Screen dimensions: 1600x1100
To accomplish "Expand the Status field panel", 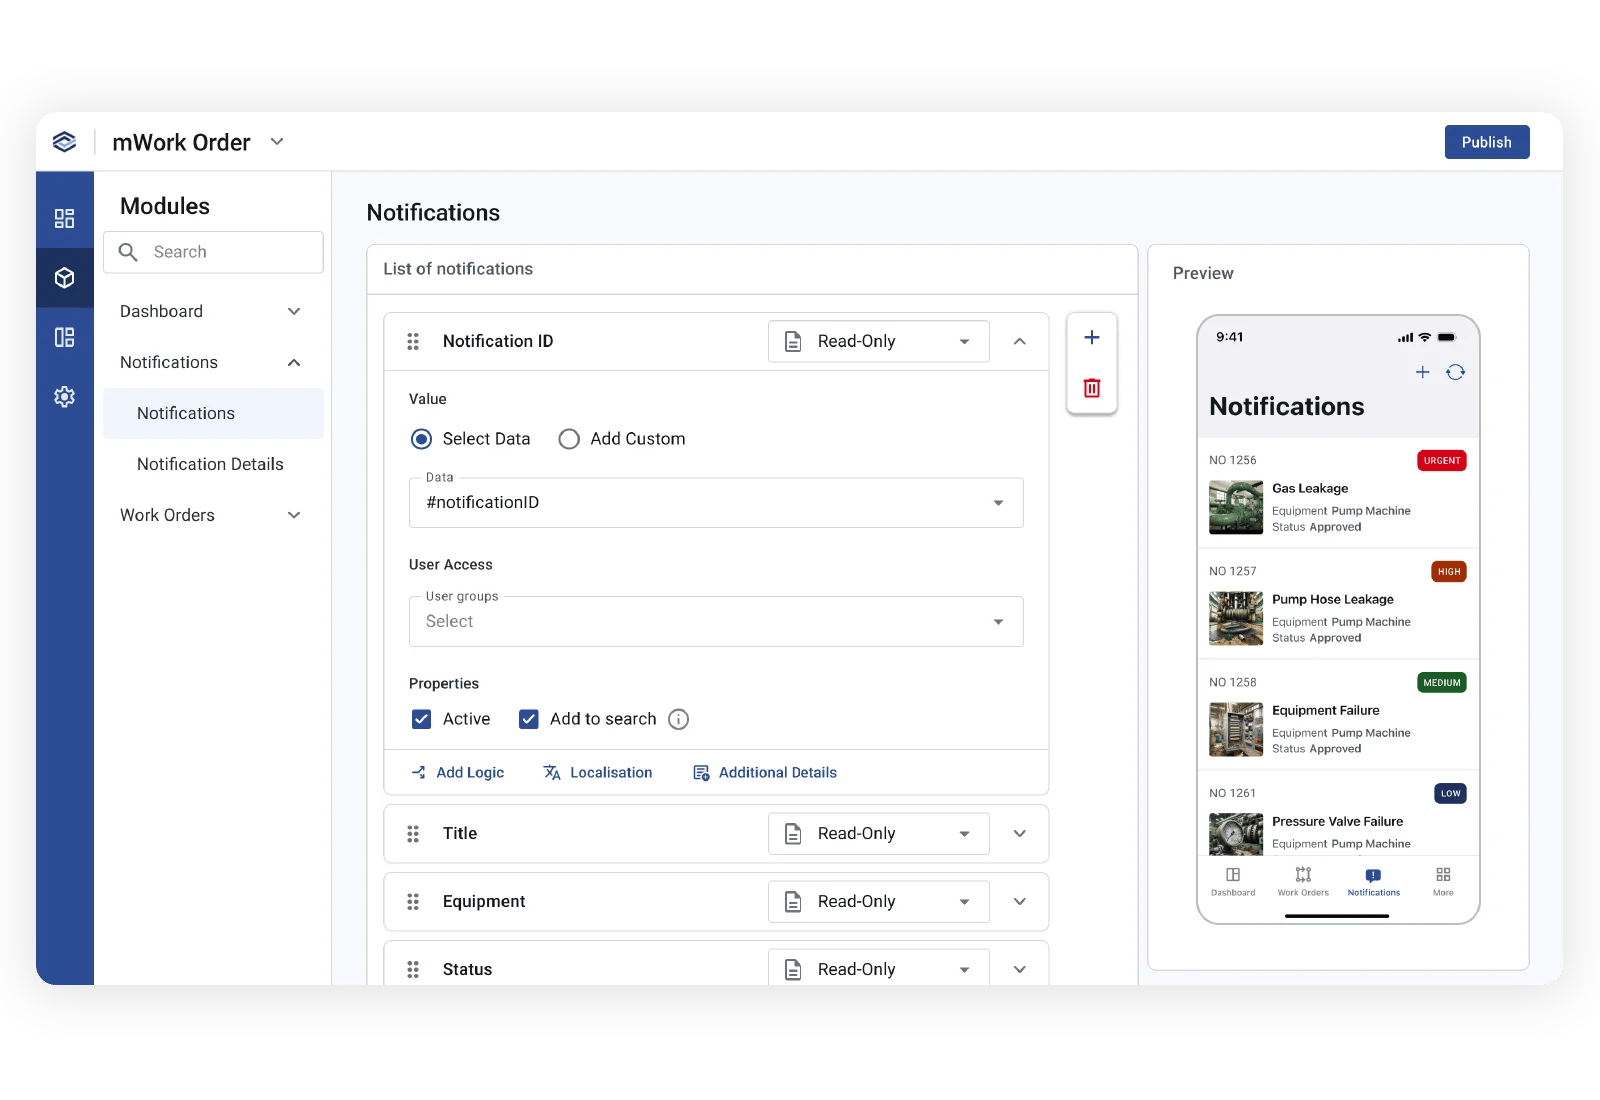I will (x=1020, y=970).
